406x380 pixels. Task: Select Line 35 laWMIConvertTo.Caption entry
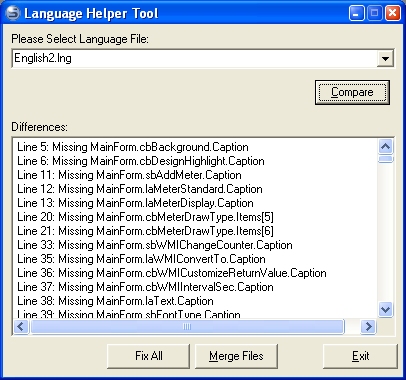pos(141,259)
